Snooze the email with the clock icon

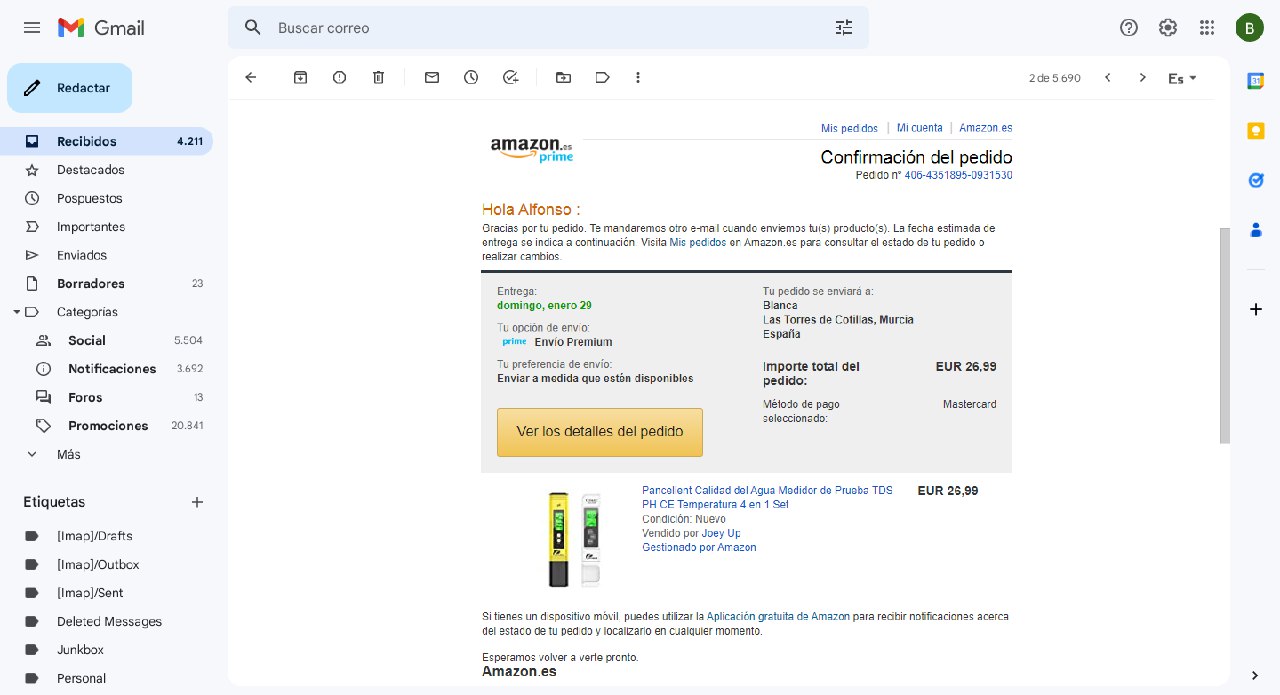click(x=471, y=77)
